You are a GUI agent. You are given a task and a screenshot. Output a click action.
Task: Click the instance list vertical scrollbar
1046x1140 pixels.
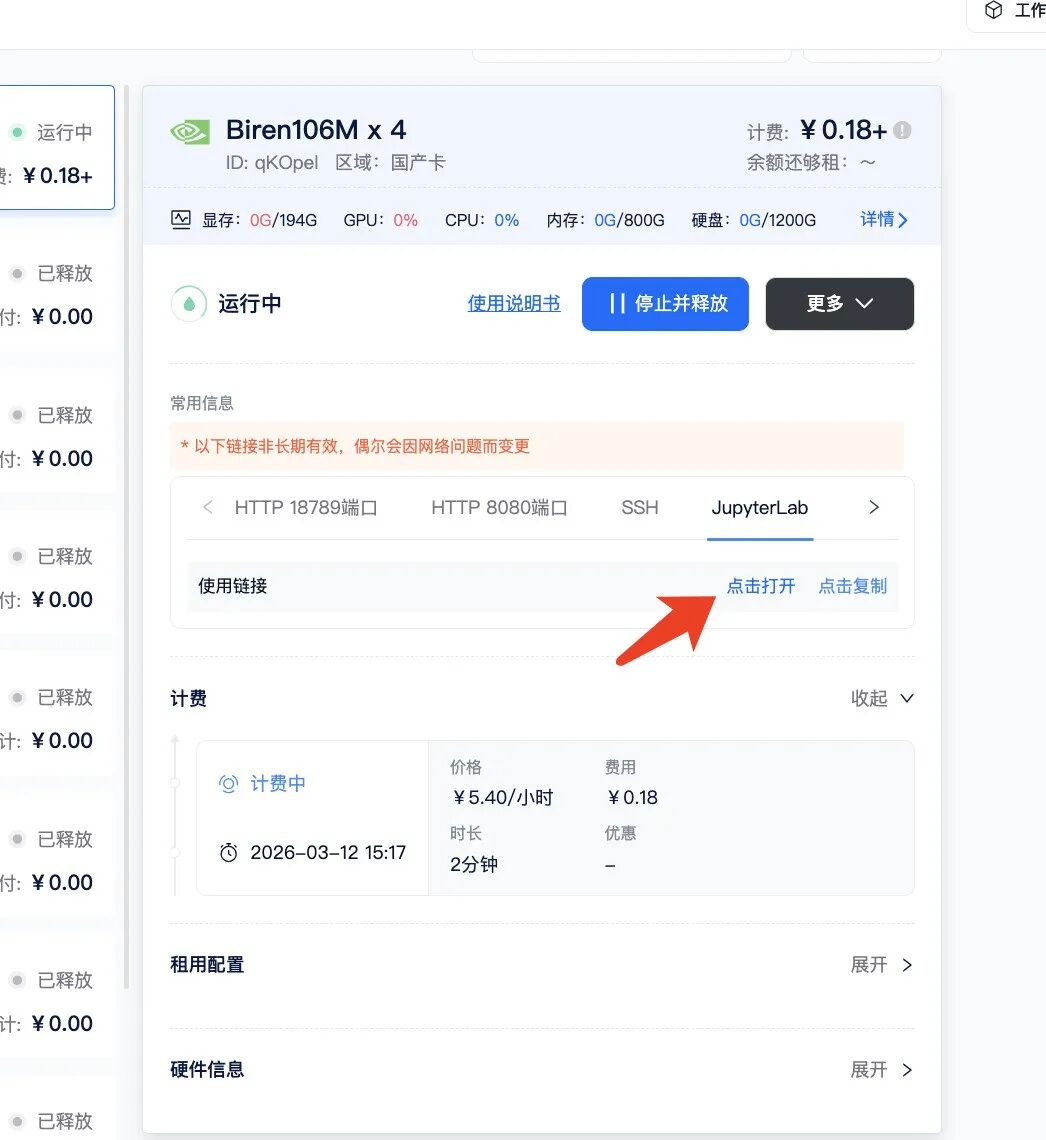click(x=126, y=538)
